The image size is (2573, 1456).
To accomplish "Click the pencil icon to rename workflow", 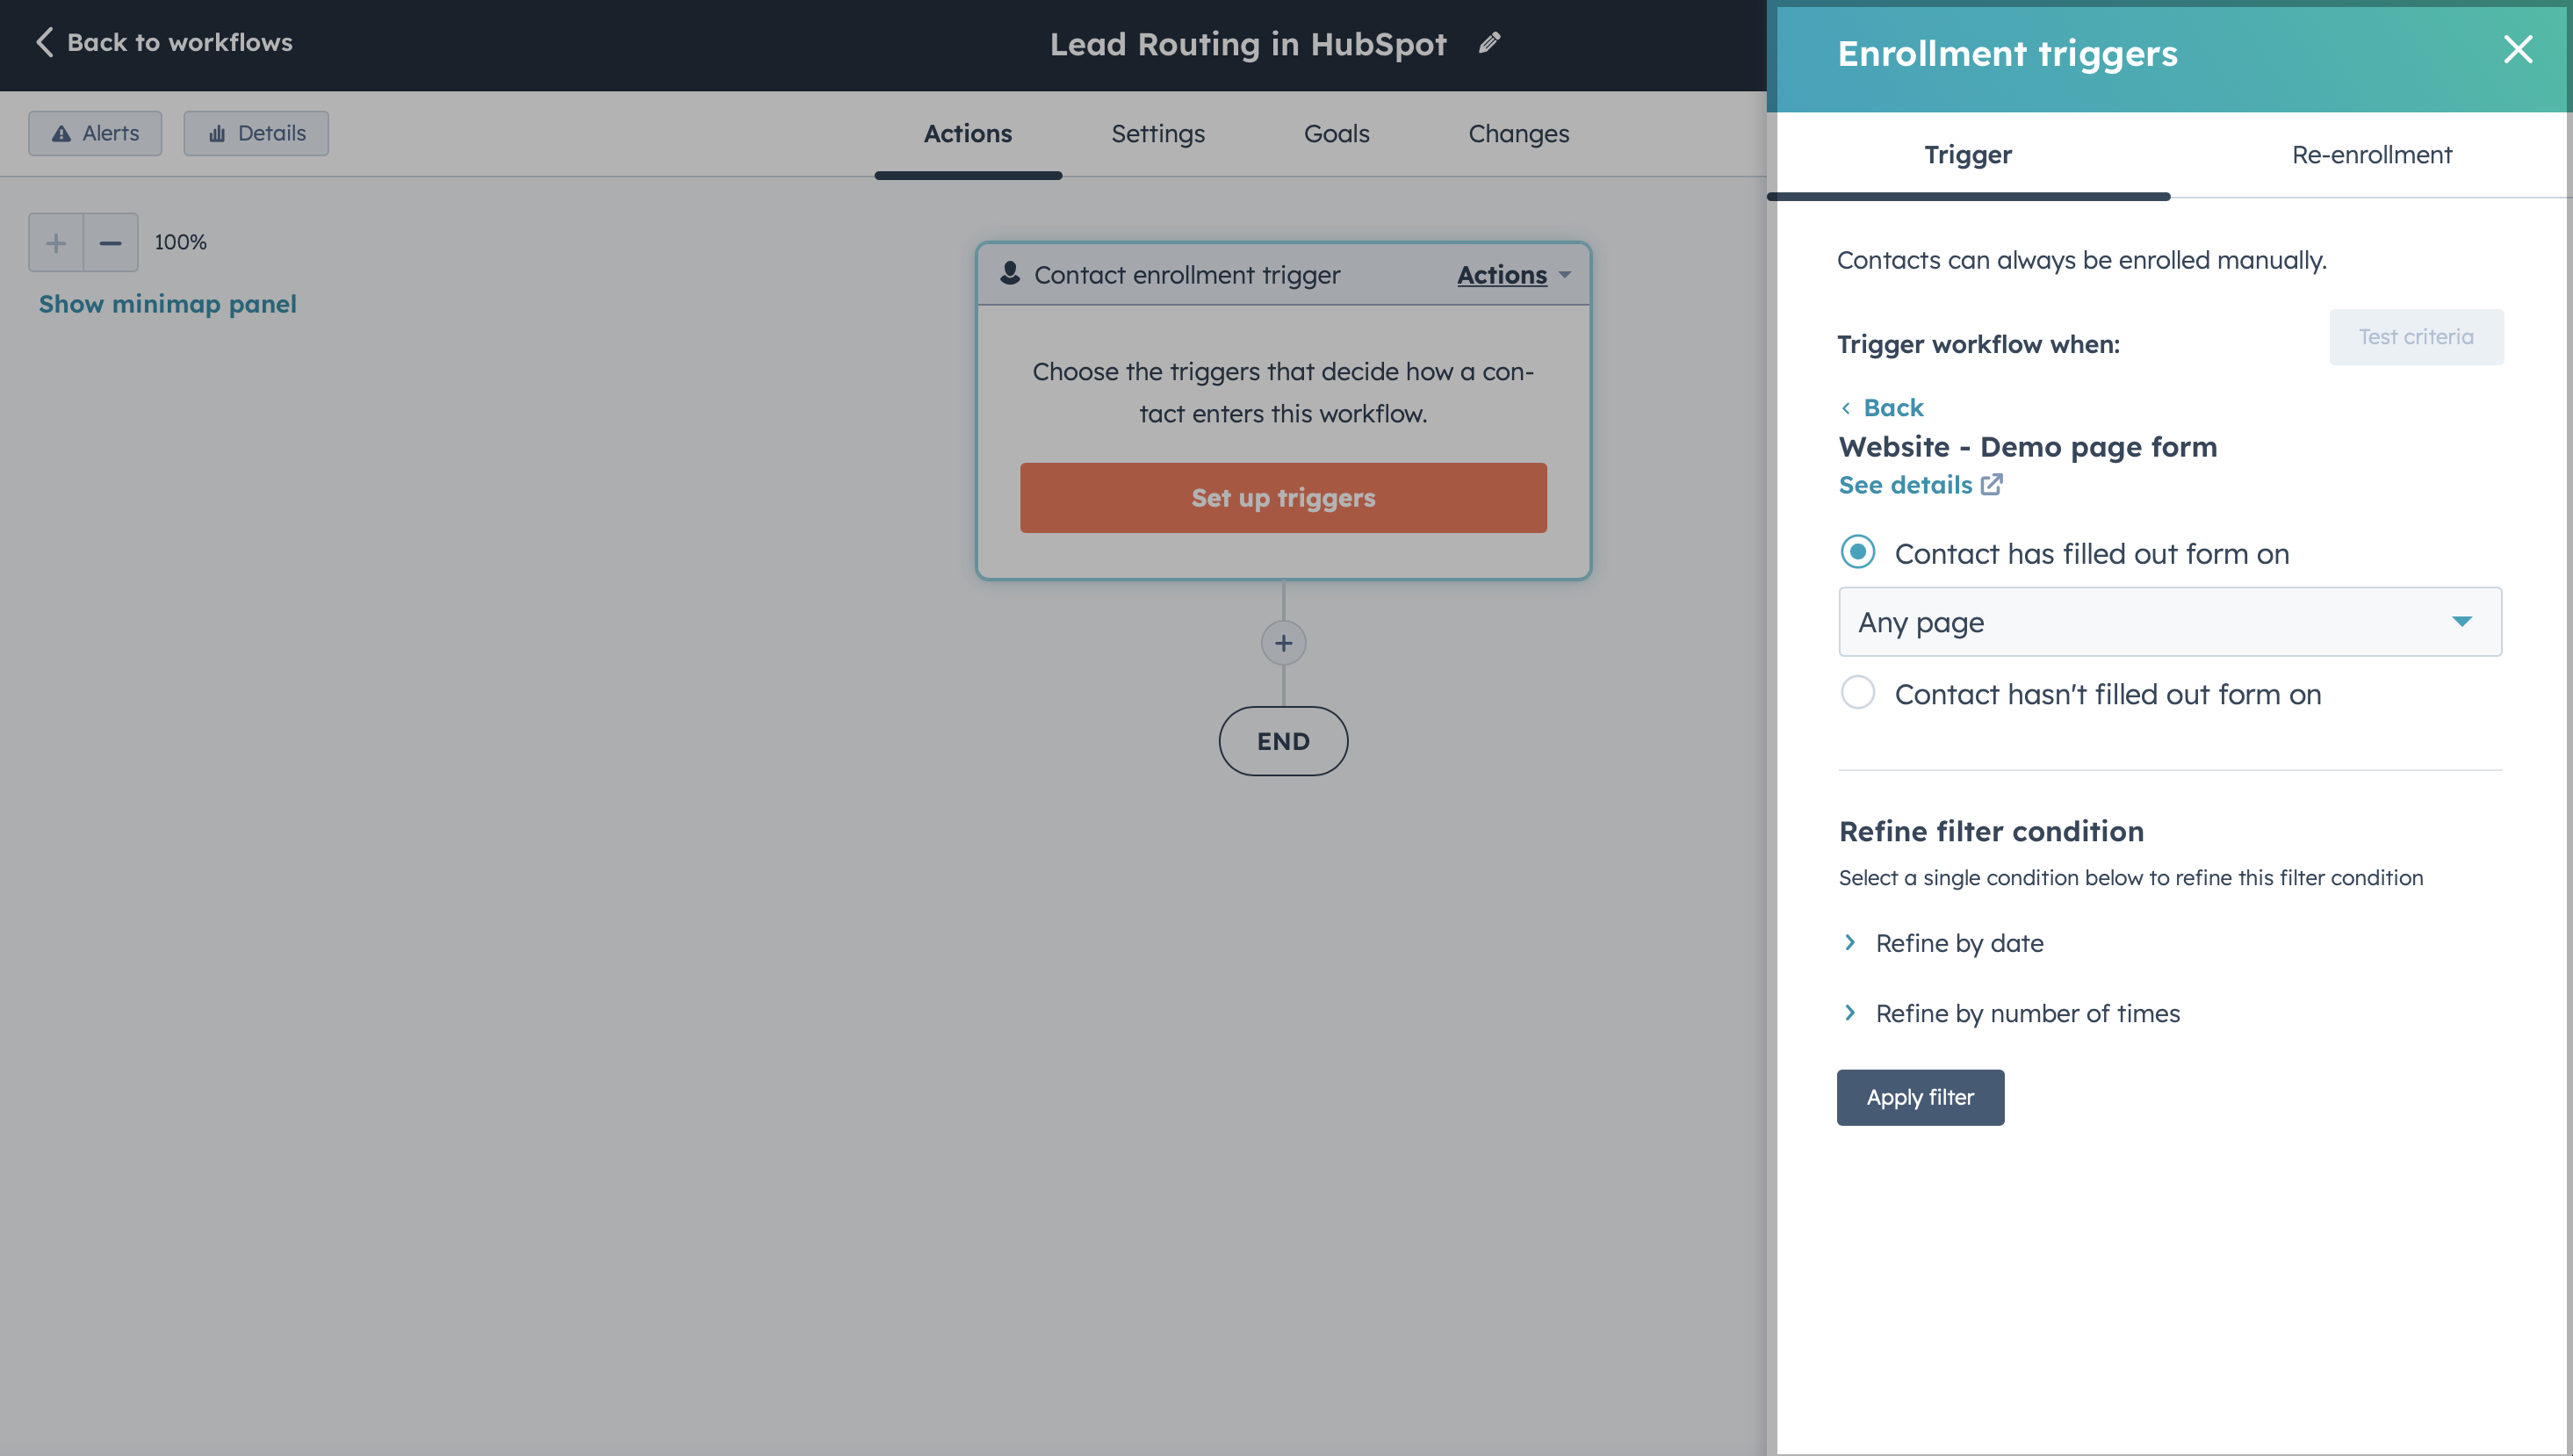I will [1489, 43].
